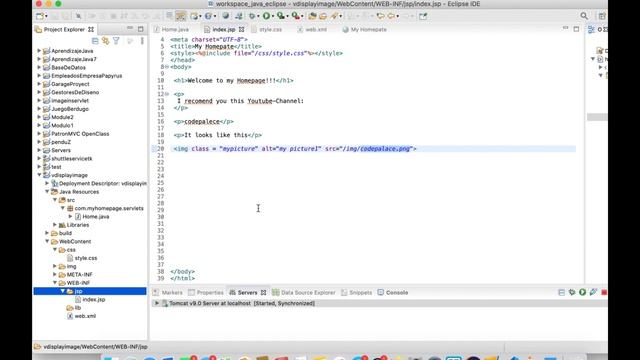
Task: Expand the META-INF folder
Action: [x=55, y=274]
